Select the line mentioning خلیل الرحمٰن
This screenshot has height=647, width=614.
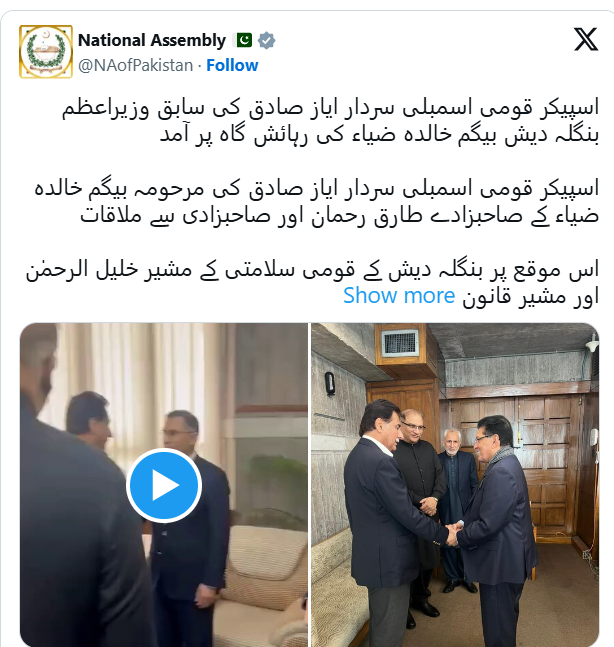(x=312, y=270)
